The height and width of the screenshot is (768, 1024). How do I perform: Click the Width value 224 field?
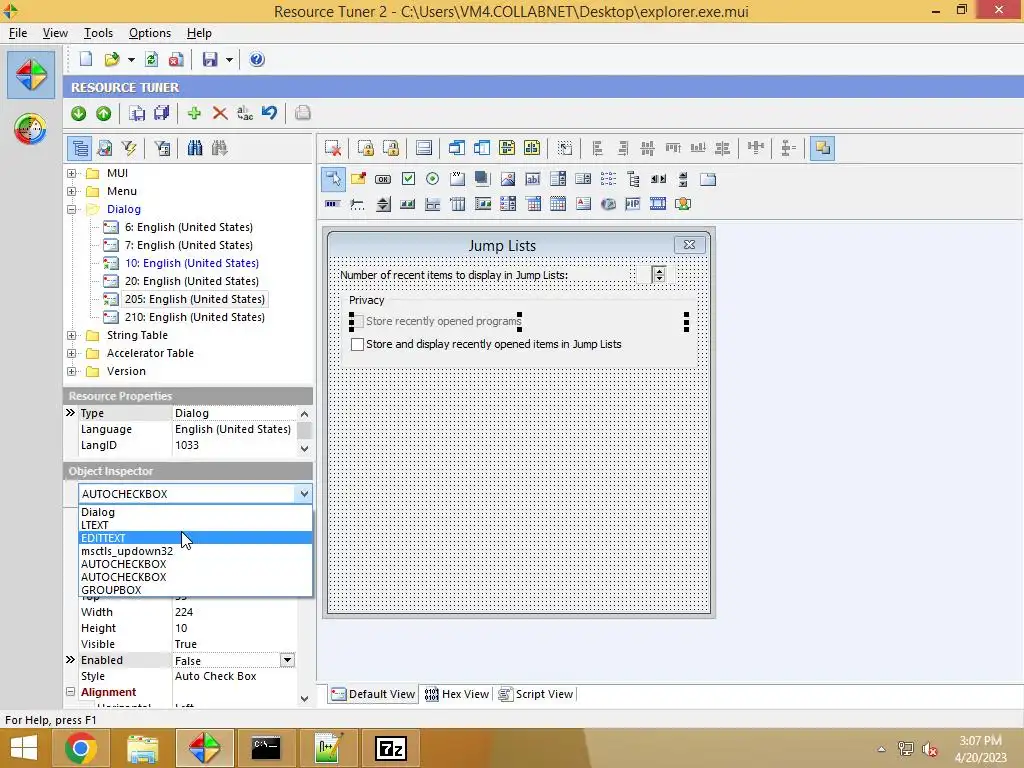(x=234, y=612)
